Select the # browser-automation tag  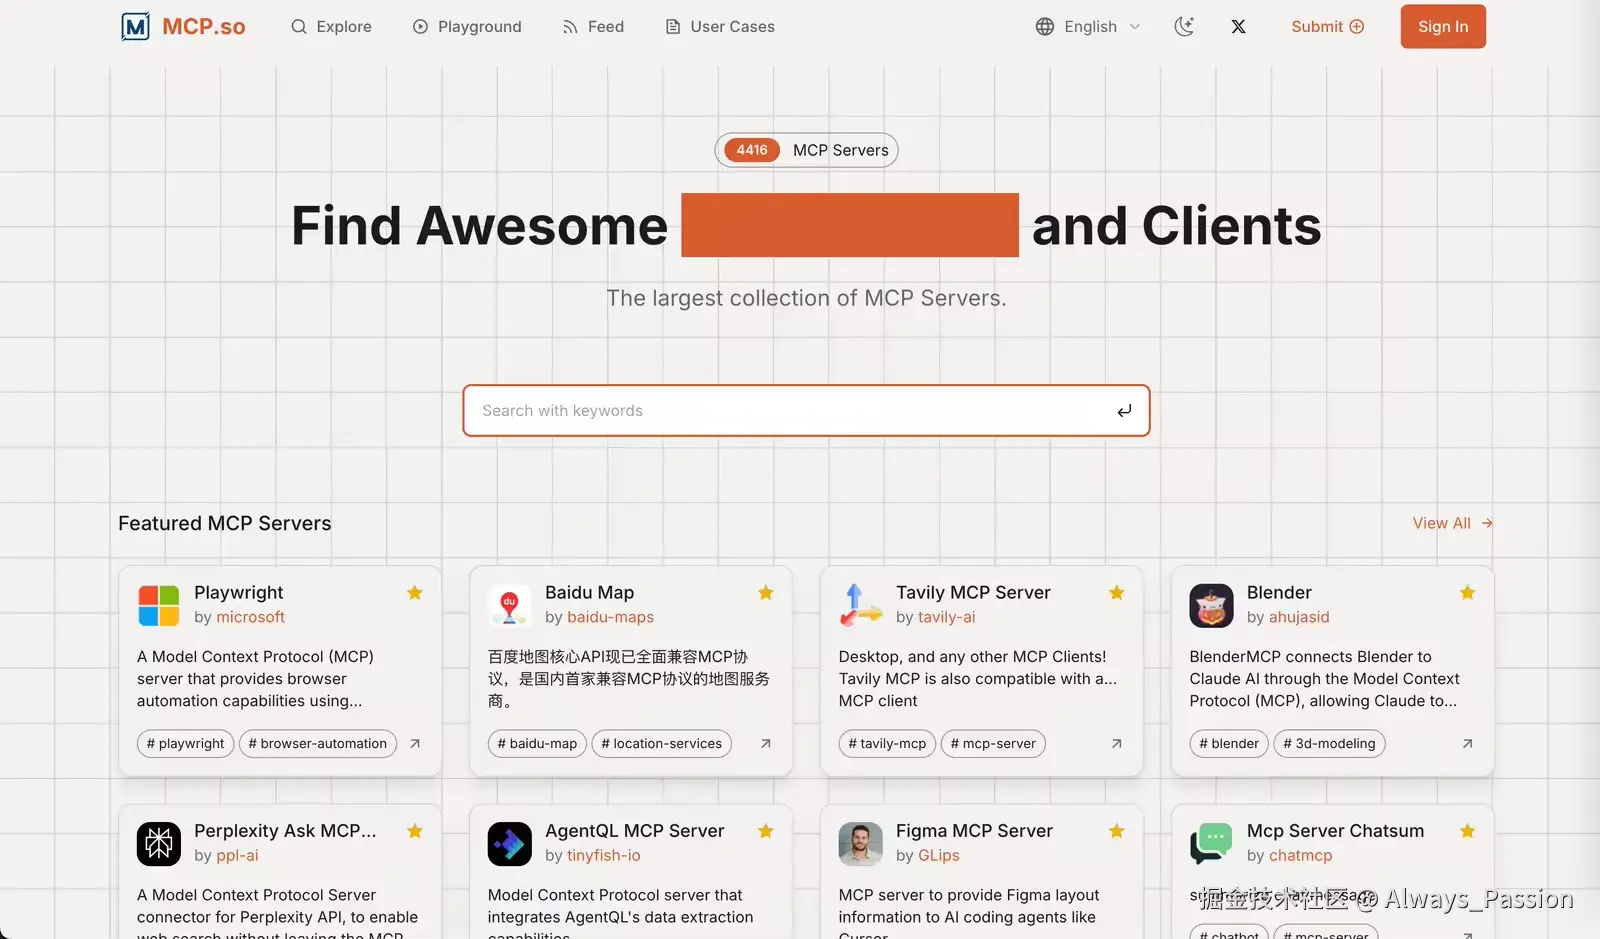pos(318,744)
